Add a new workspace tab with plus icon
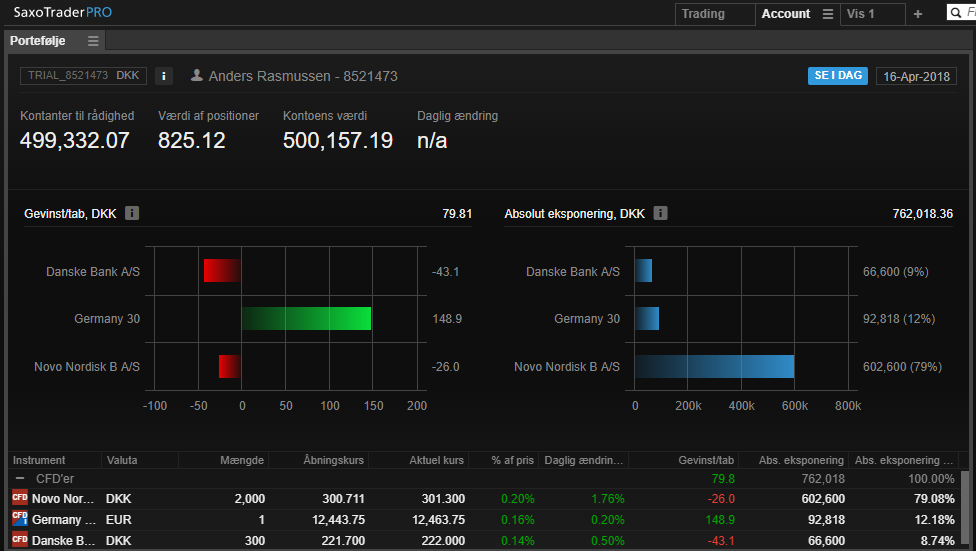The width and height of the screenshot is (976, 551). pyautogui.click(x=918, y=14)
